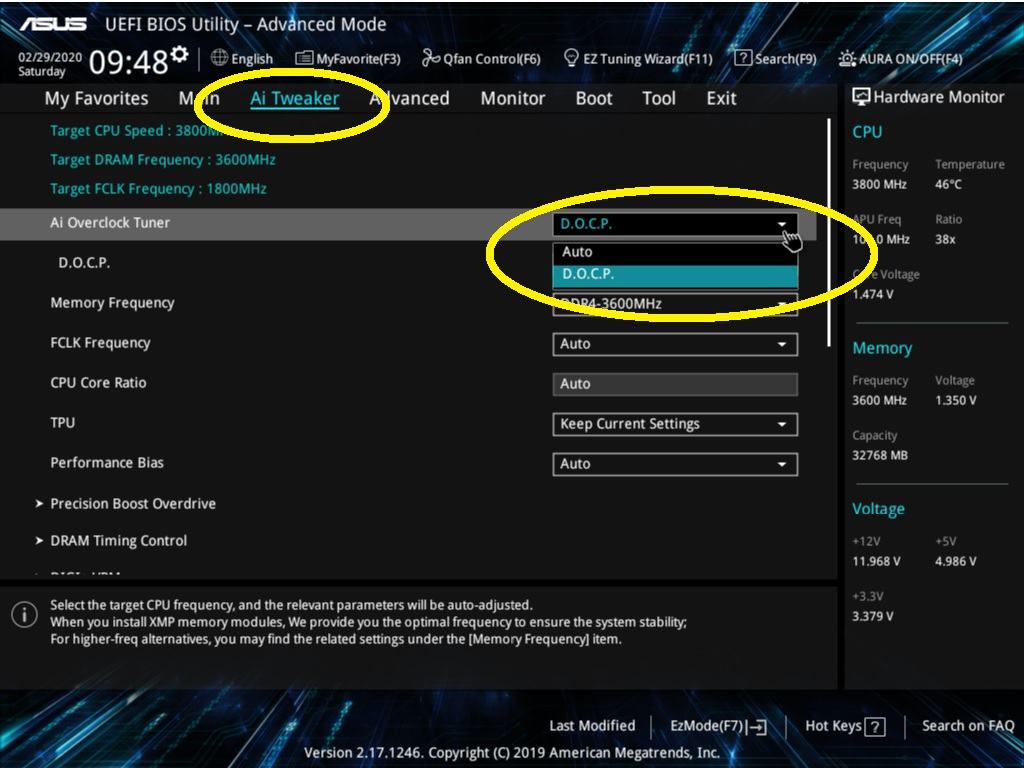Click the Voltage section heading

878,509
